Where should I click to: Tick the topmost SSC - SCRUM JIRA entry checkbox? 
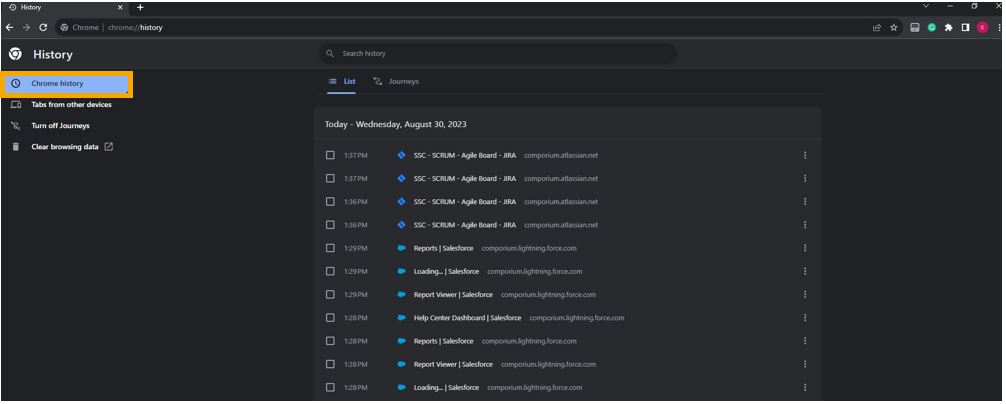click(x=330, y=155)
